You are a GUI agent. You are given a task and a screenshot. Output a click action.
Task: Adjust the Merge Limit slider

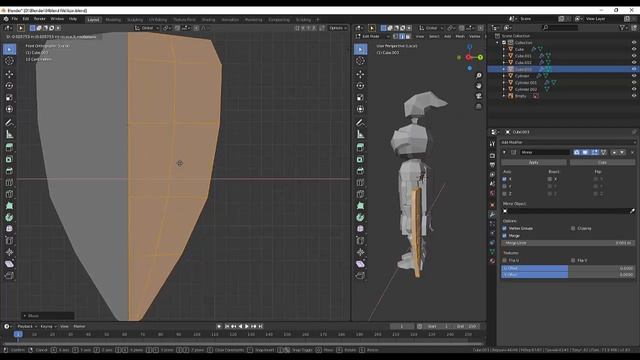click(568, 243)
